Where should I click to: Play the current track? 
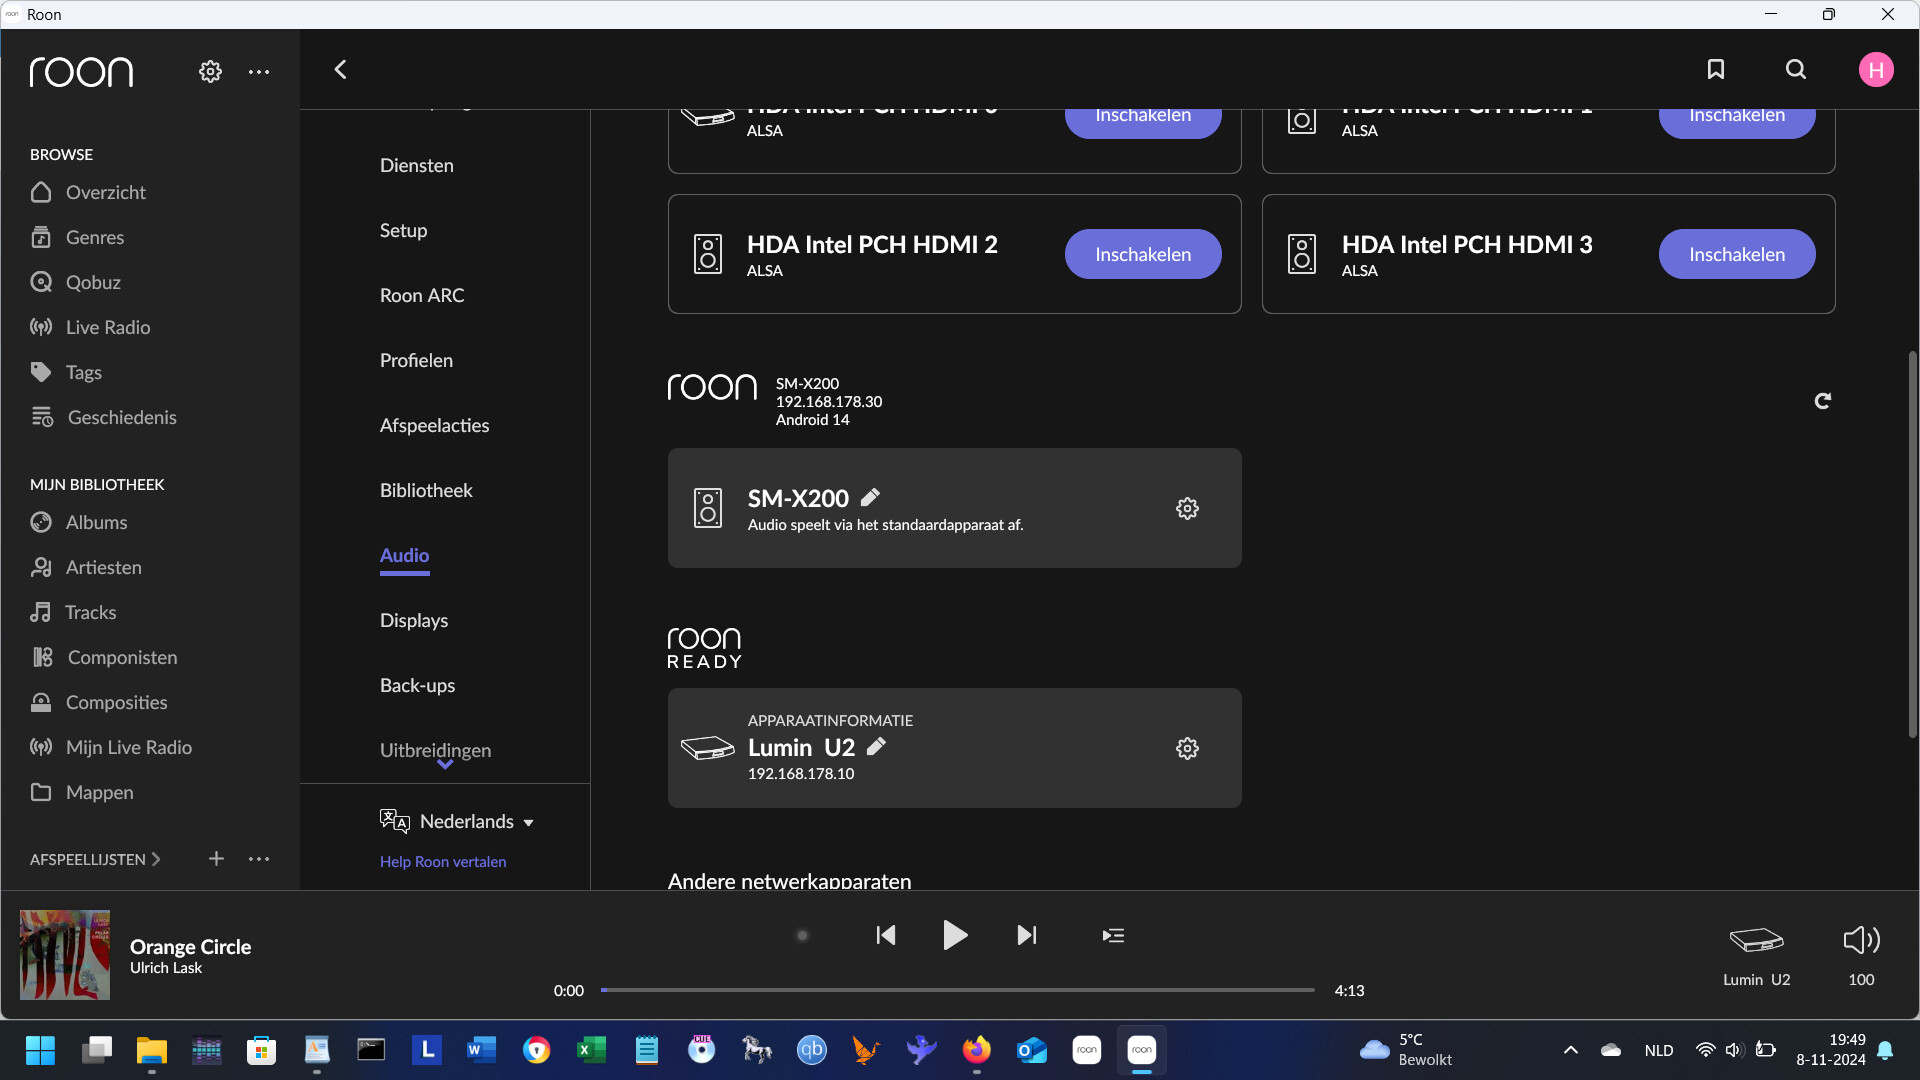coord(955,935)
